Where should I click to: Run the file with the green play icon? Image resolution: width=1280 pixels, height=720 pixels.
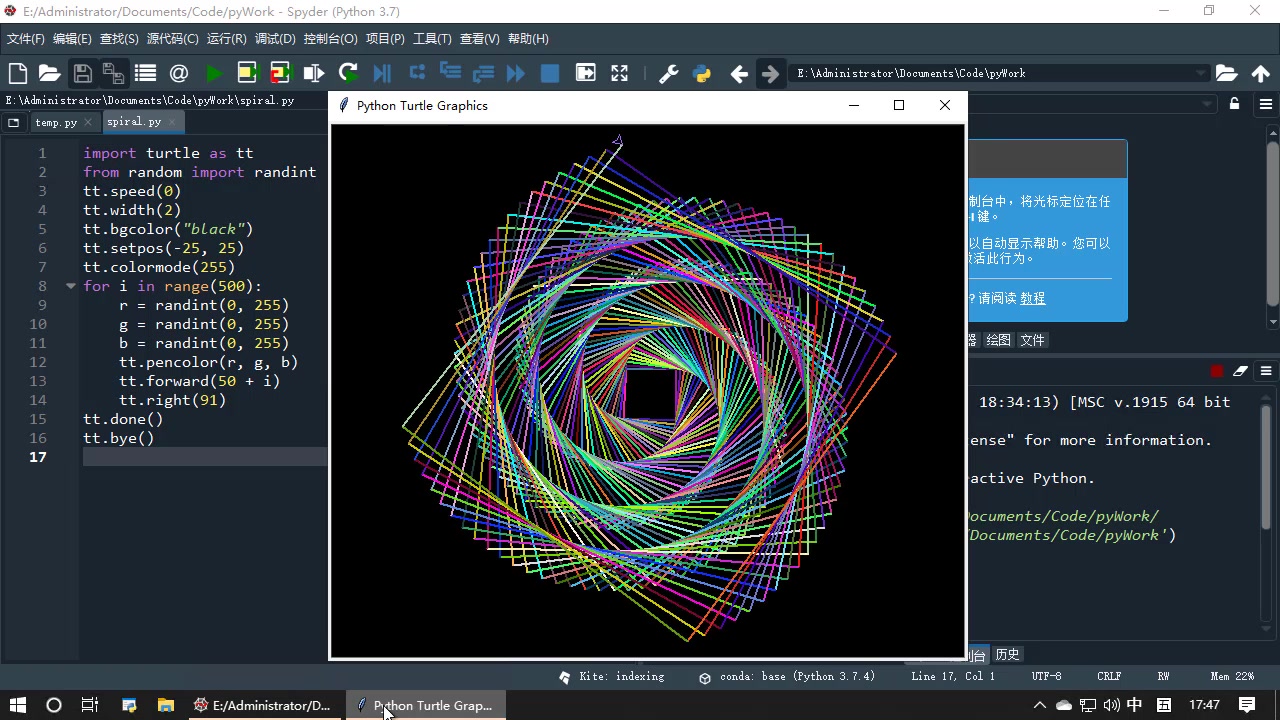(x=214, y=73)
